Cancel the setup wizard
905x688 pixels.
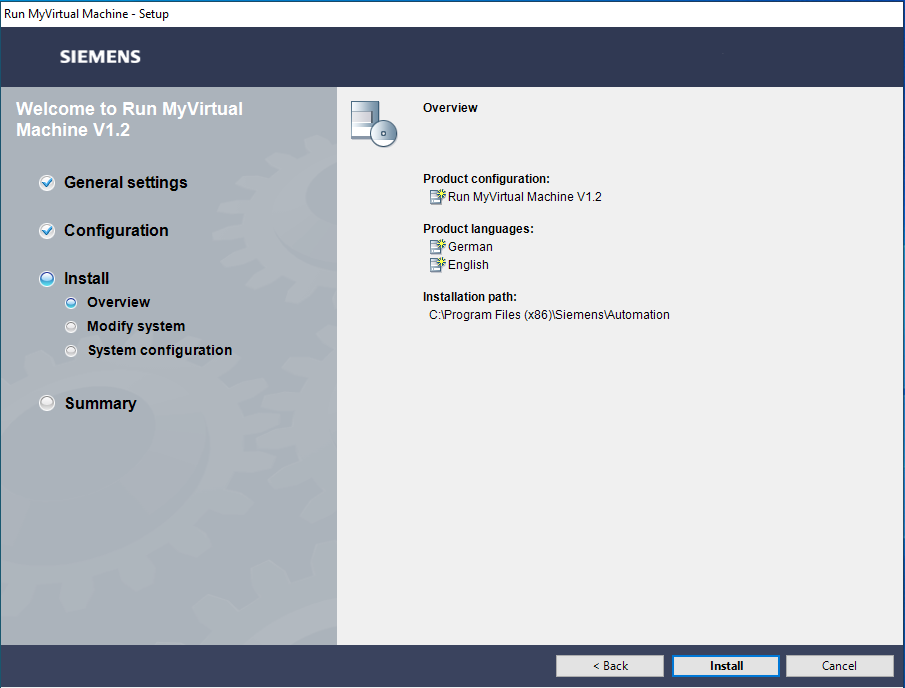[839, 665]
